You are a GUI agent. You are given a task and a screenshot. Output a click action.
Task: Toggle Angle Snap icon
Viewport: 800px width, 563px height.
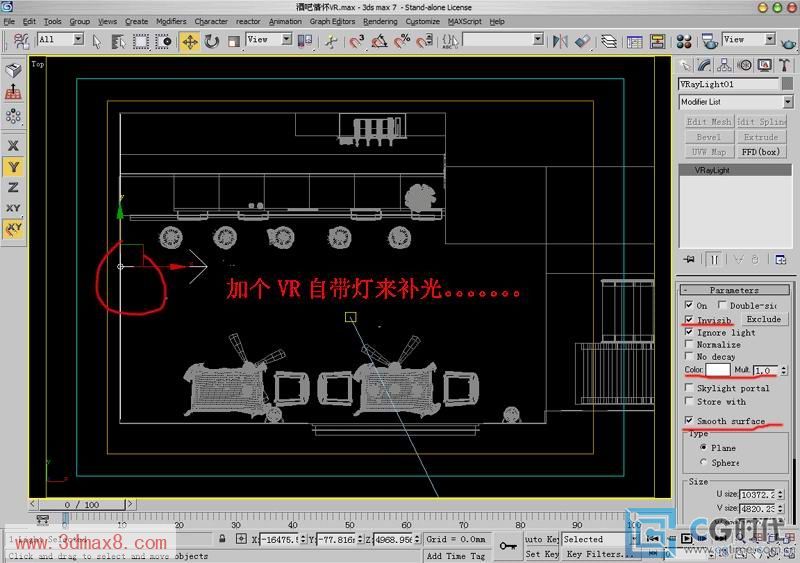click(x=380, y=41)
